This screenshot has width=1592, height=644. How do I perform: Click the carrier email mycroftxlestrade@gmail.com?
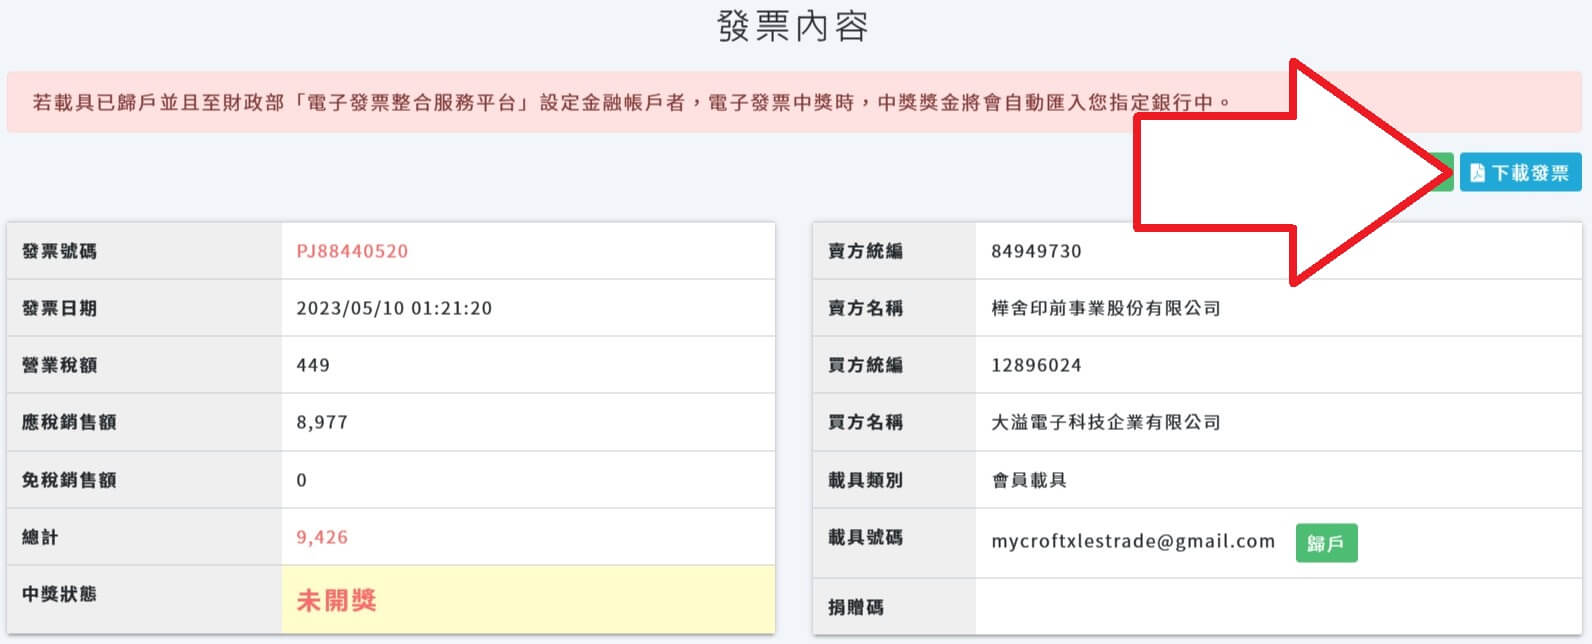click(1133, 541)
